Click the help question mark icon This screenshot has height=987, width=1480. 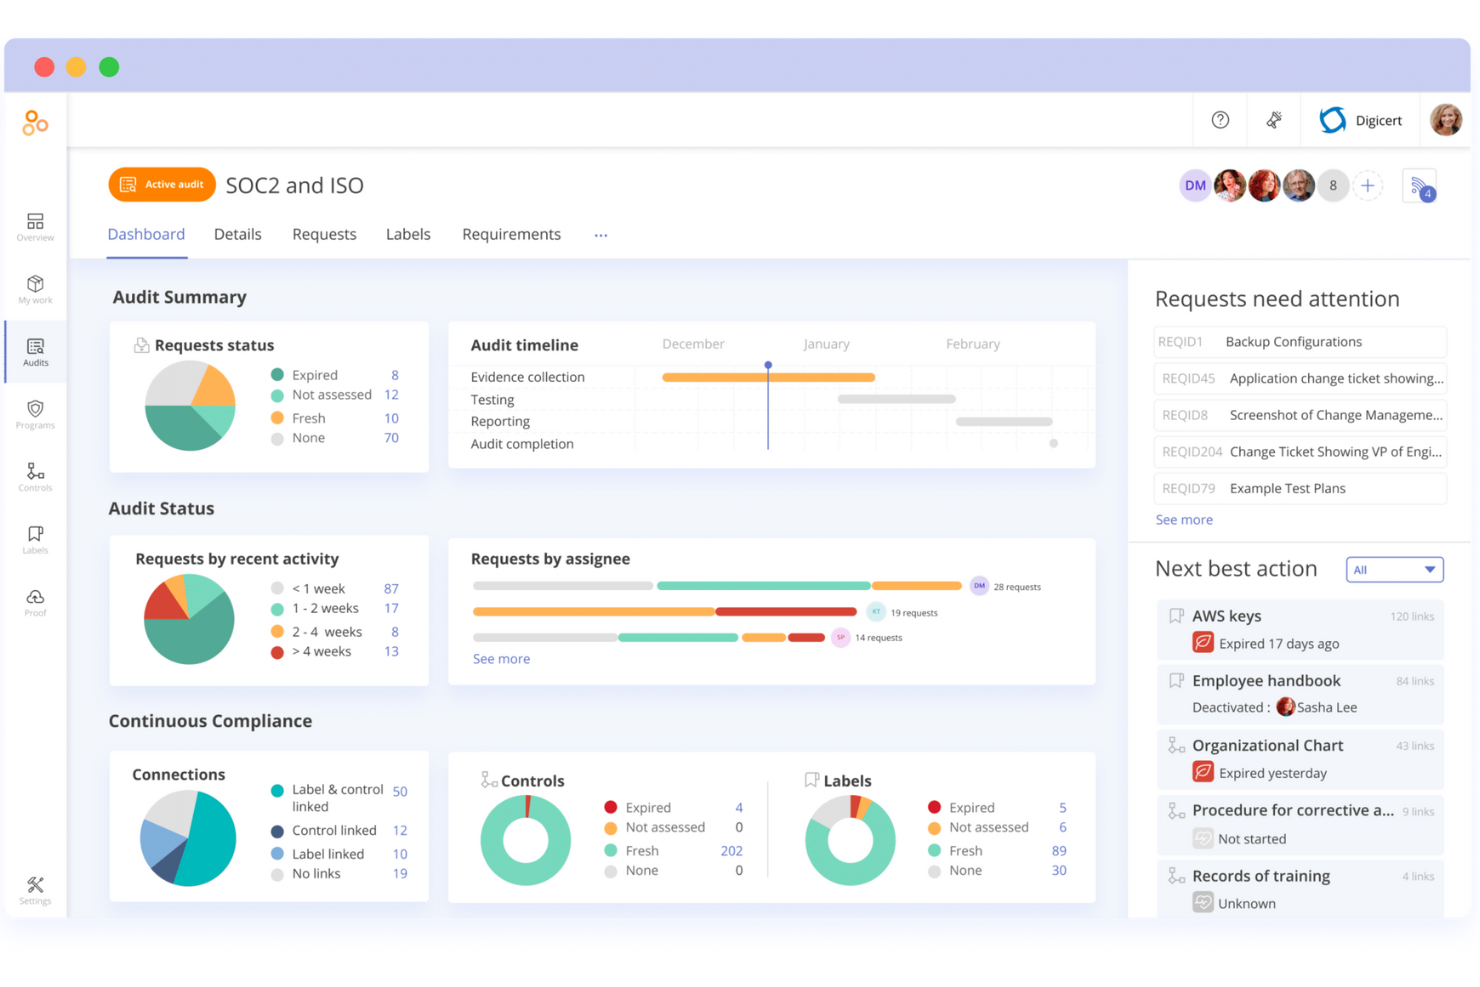click(x=1220, y=120)
